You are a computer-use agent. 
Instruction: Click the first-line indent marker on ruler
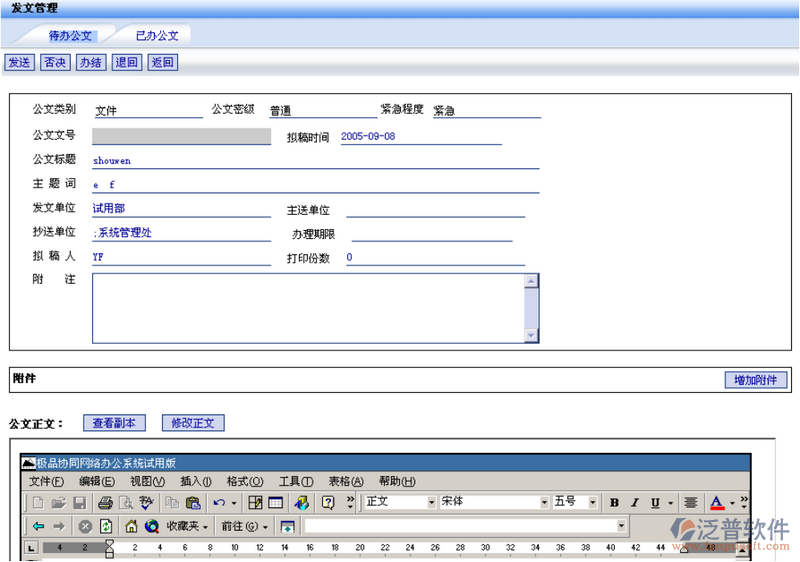tap(109, 544)
